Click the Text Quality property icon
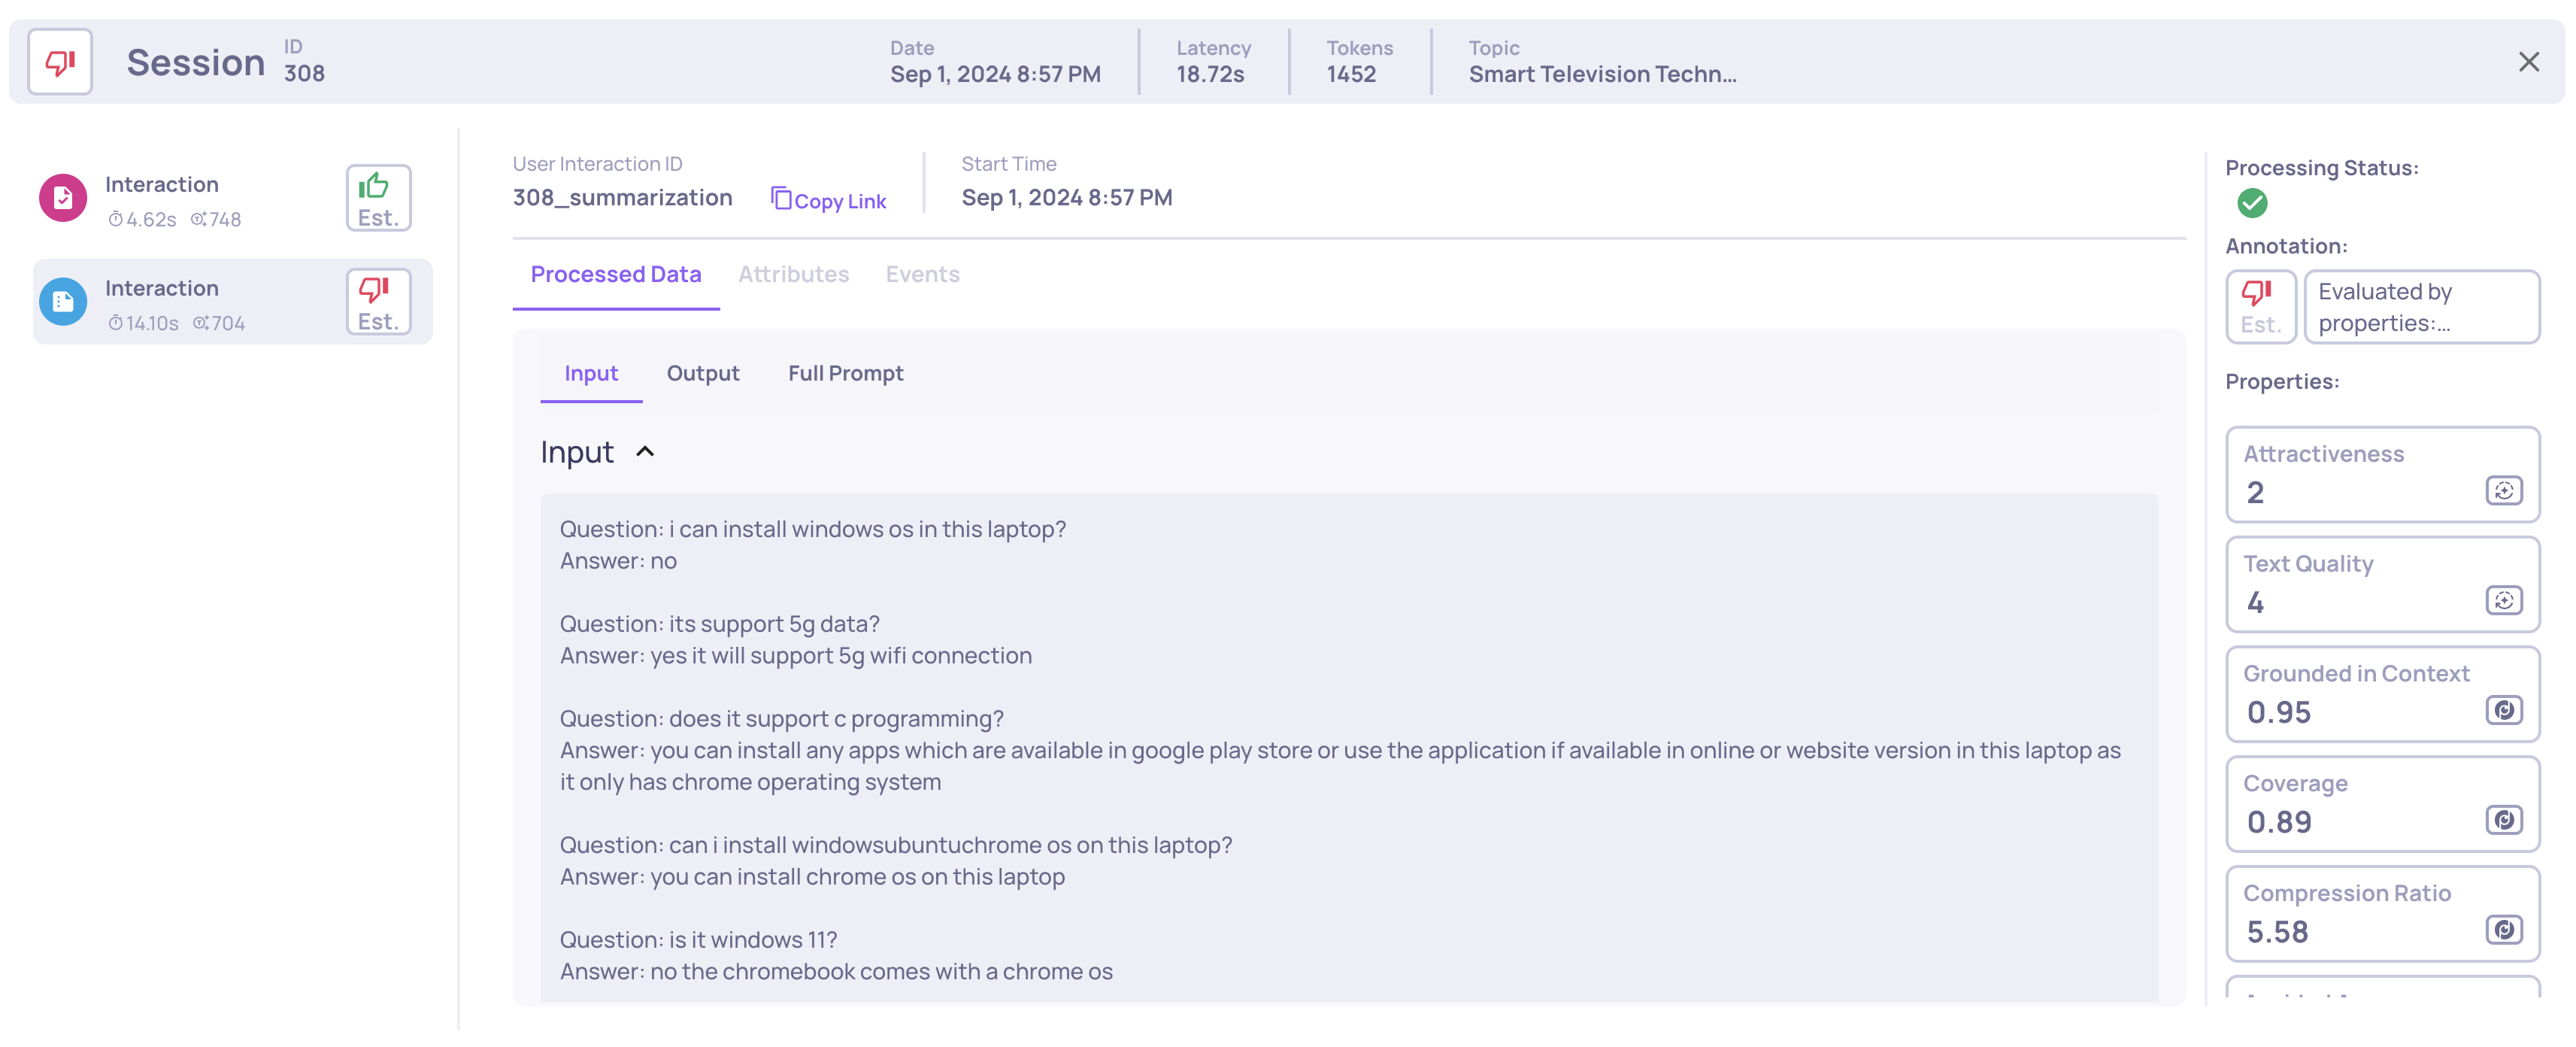The width and height of the screenshot is (2576, 1047). coord(2503,601)
